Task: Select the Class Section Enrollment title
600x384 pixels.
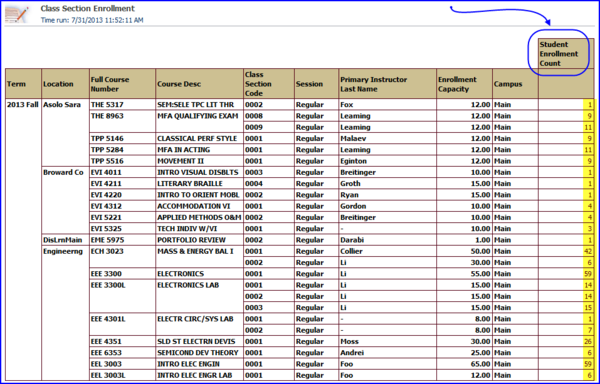Action: pyautogui.click(x=88, y=8)
